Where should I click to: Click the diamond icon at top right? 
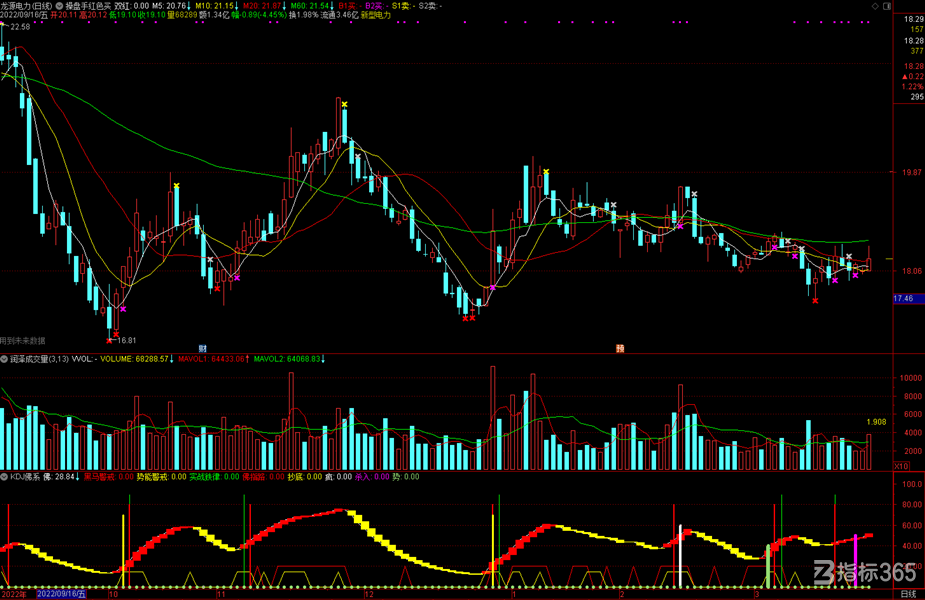coord(875,6)
